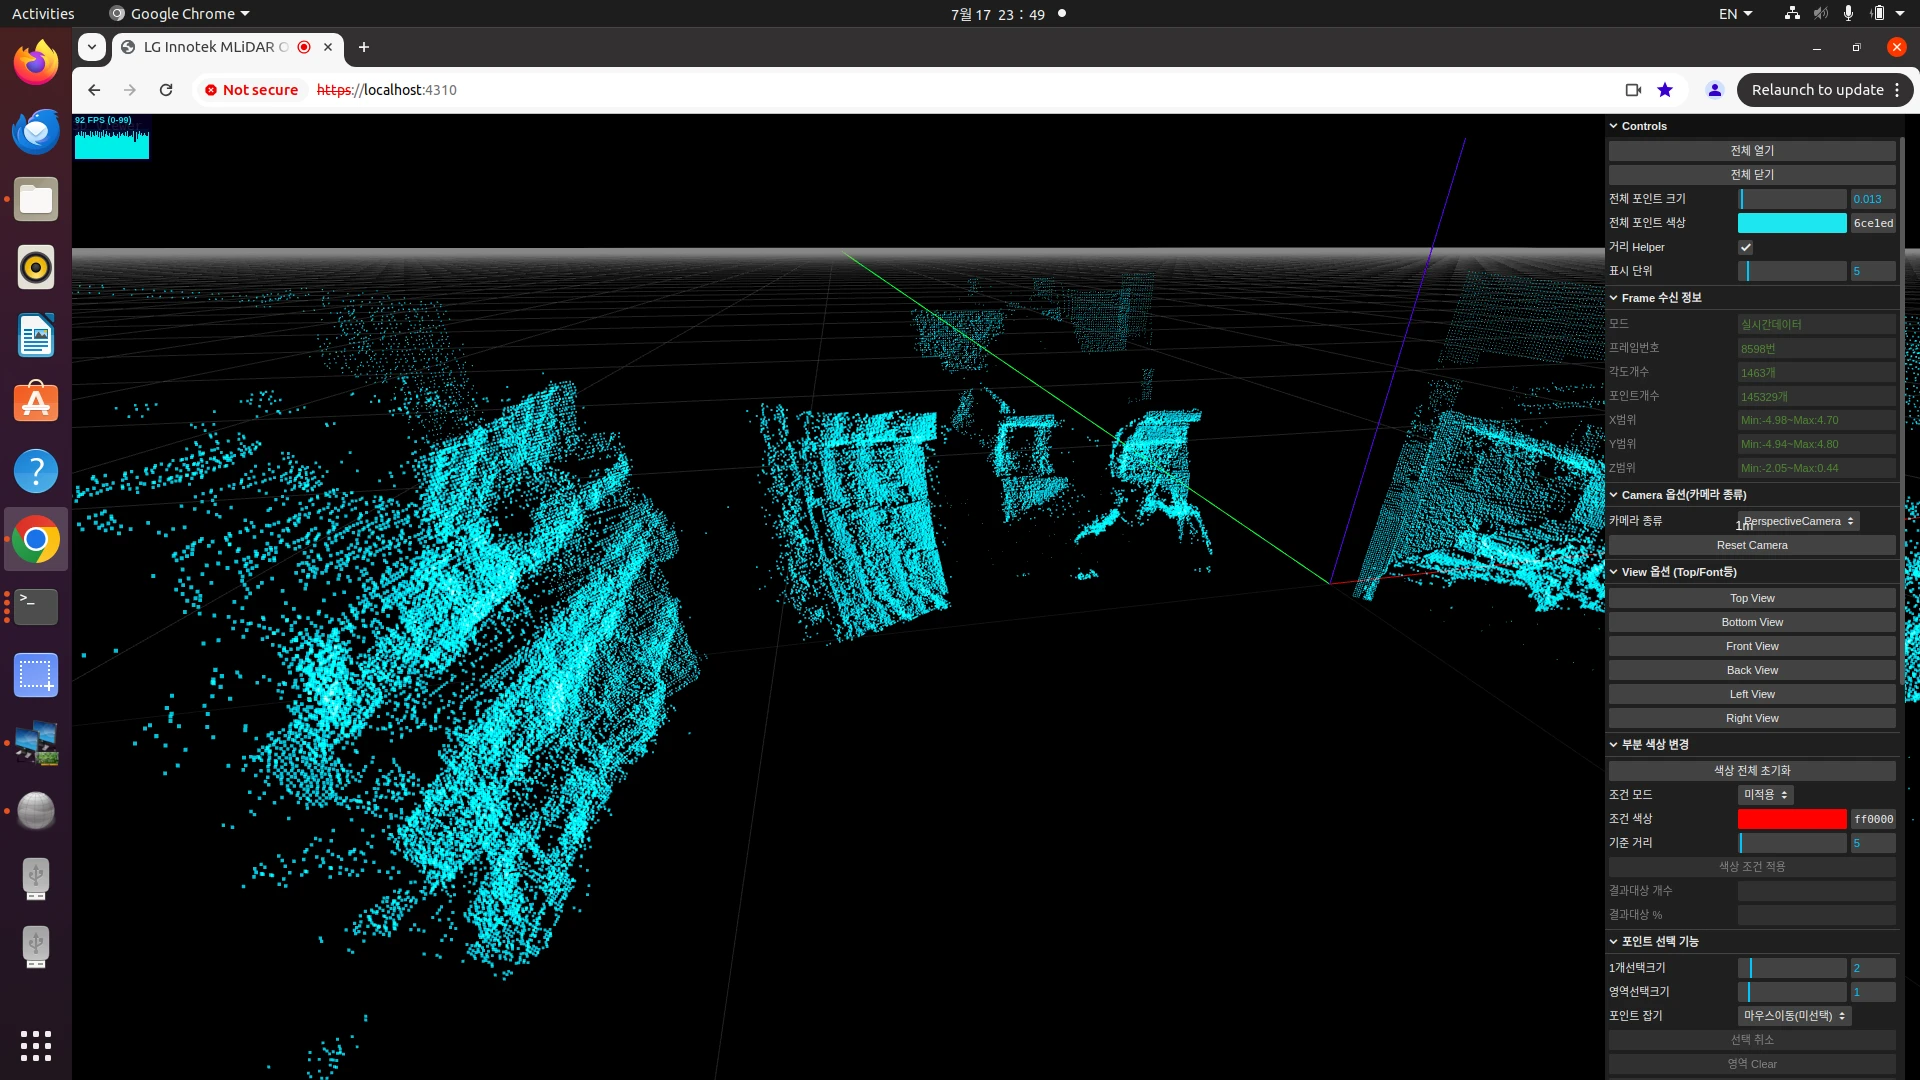
Task: Toggle the 거리 Helper checkbox
Action: (x=1746, y=247)
